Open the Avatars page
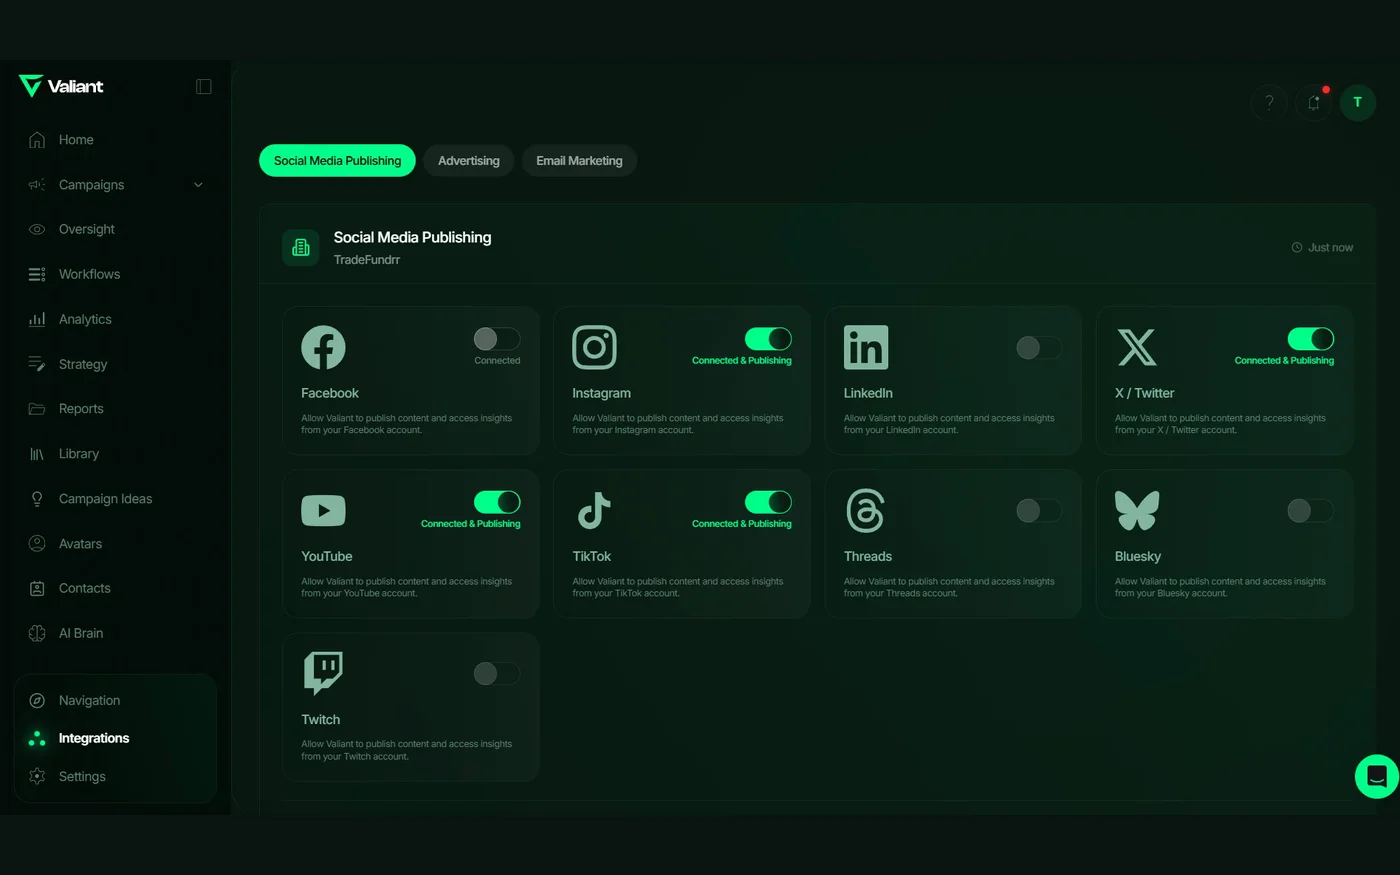 click(x=80, y=544)
